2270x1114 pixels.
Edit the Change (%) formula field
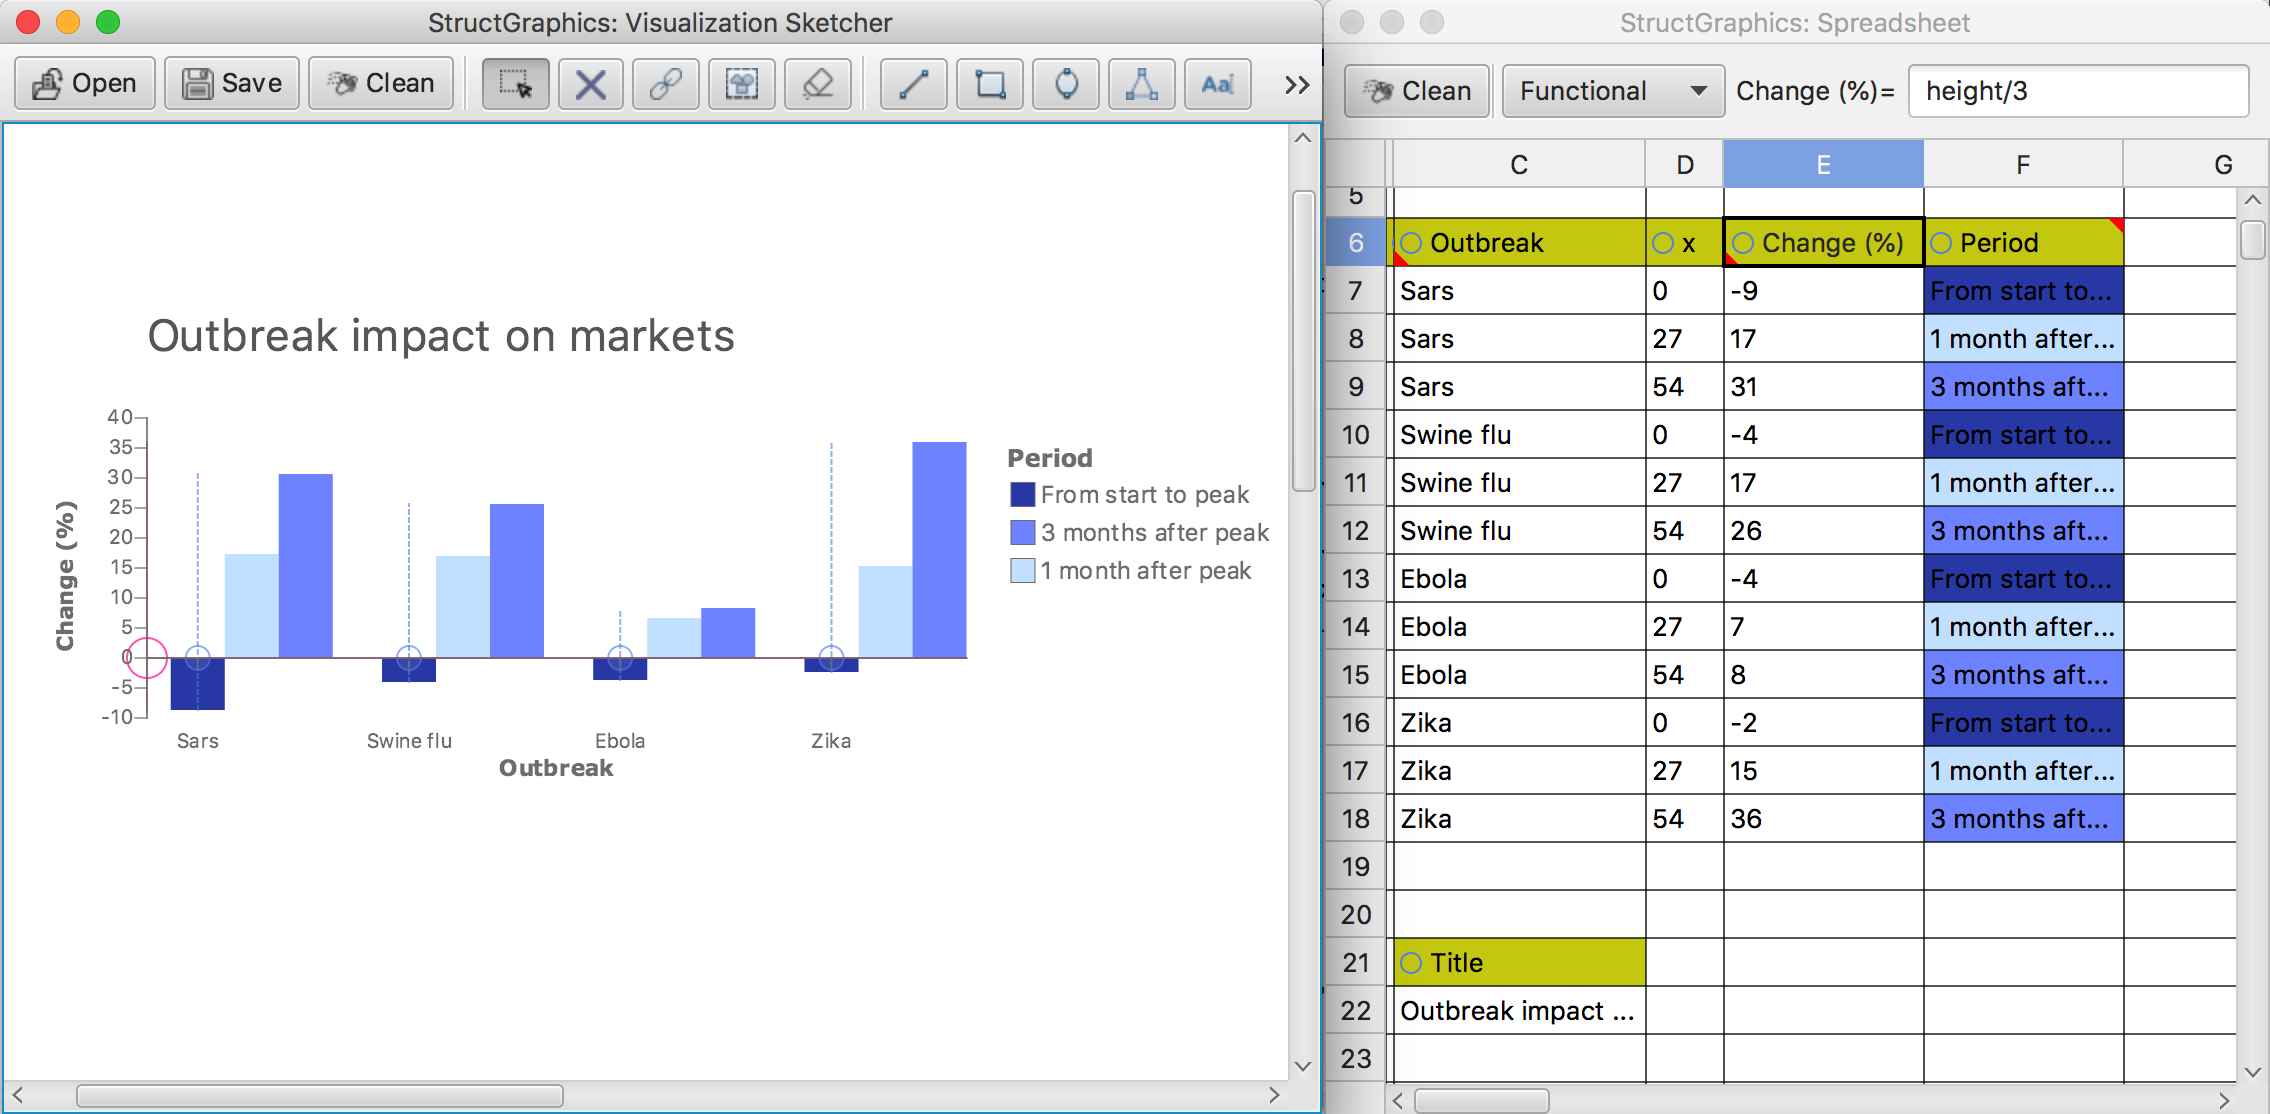pos(2078,91)
